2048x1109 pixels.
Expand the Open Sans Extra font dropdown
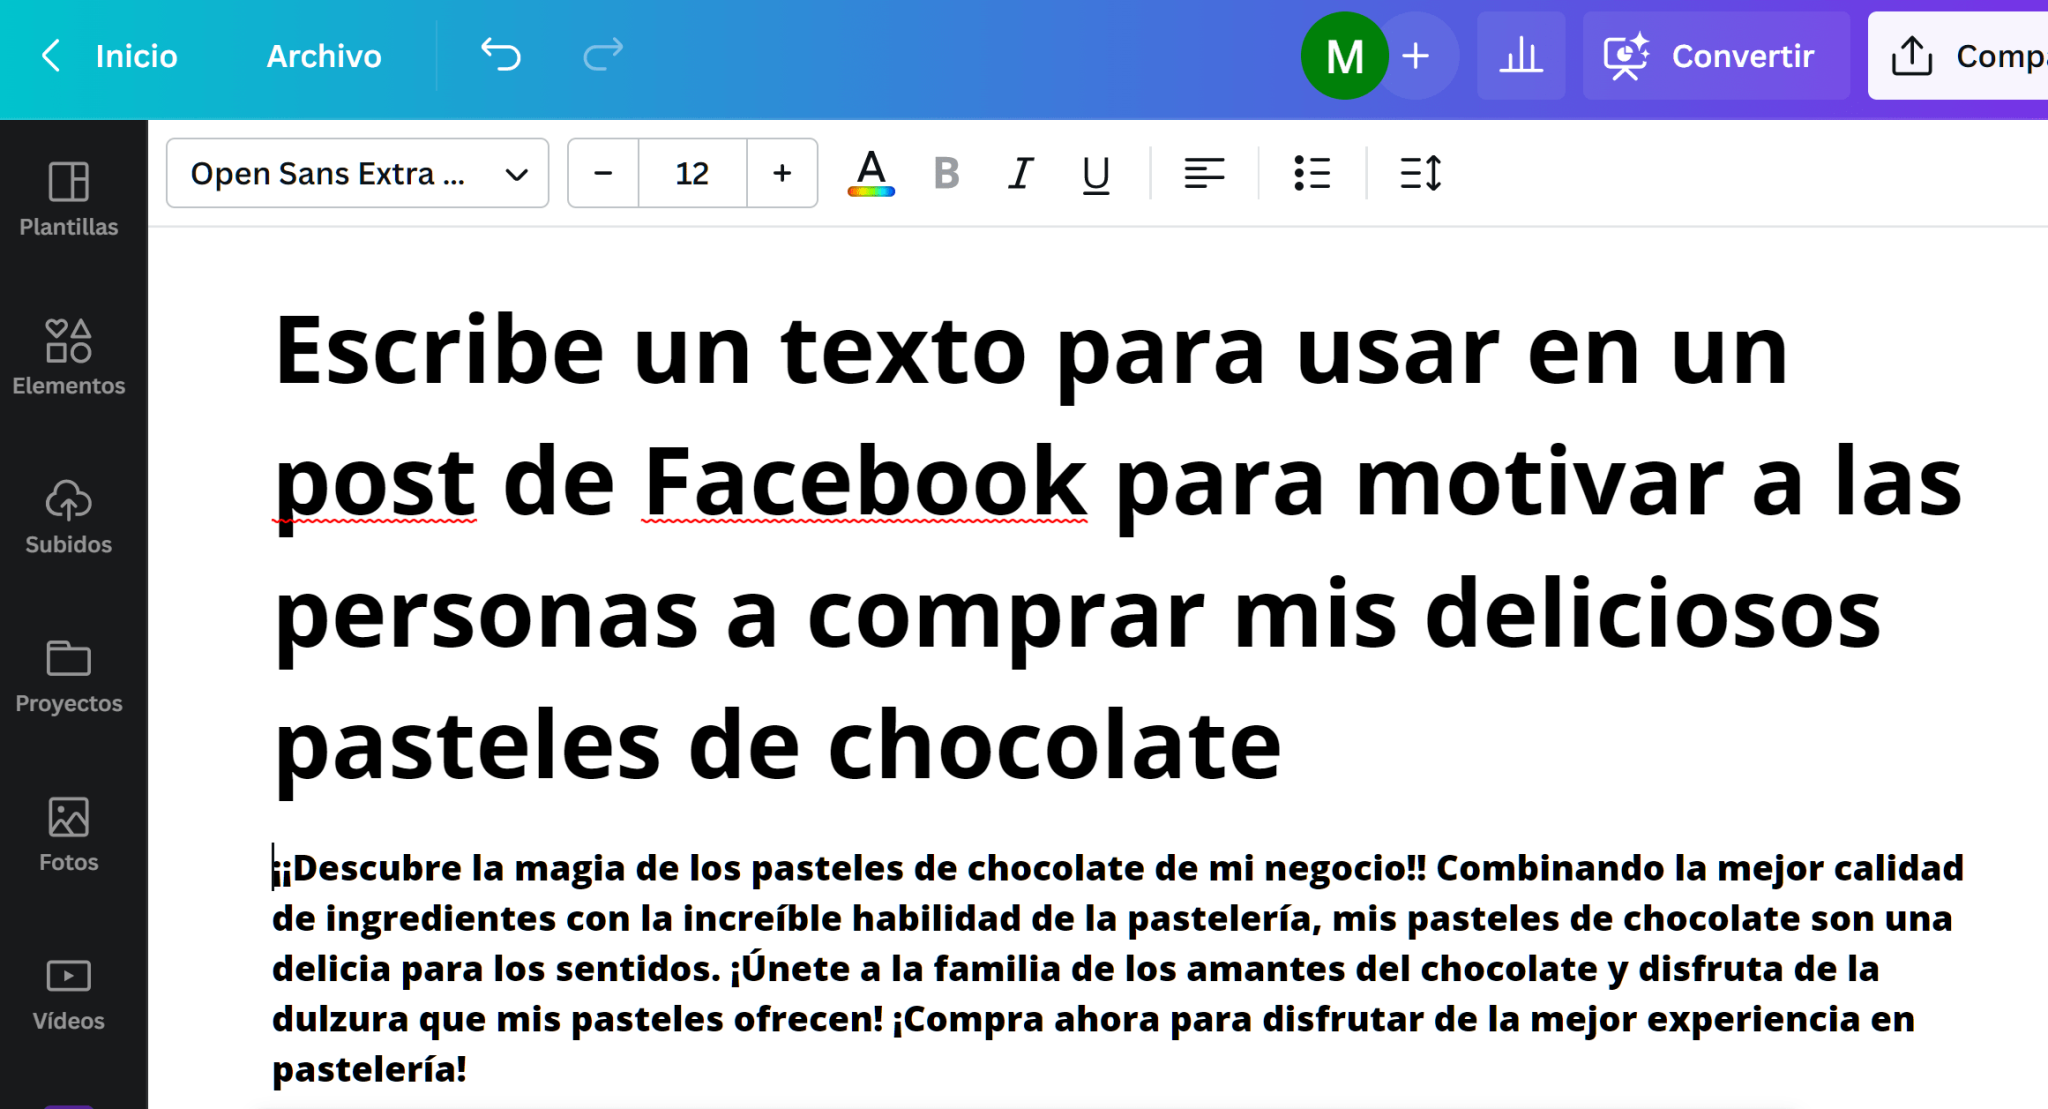click(357, 173)
